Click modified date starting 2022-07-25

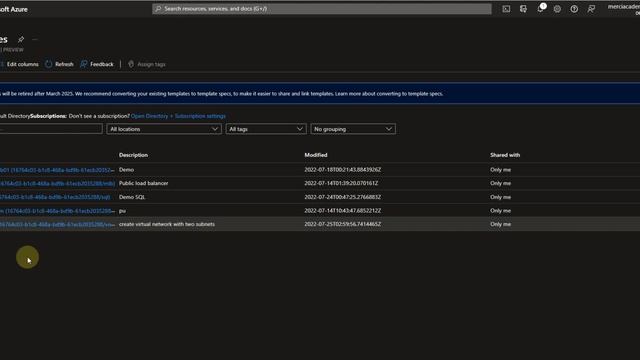pos(342,224)
